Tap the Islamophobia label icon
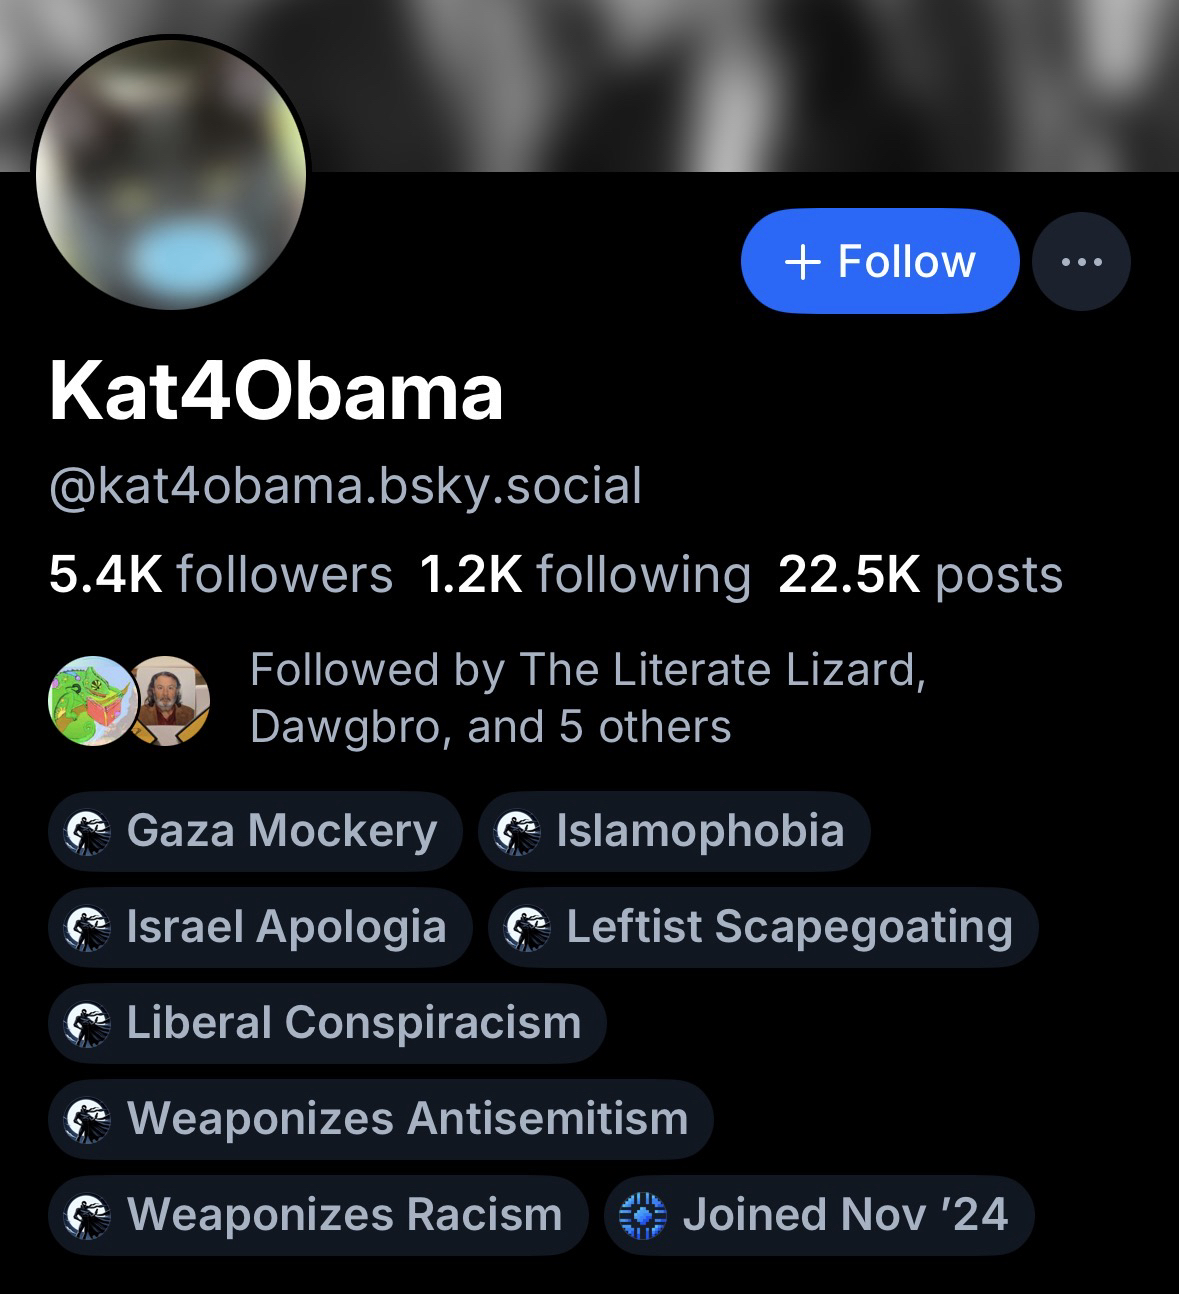Image resolution: width=1179 pixels, height=1294 pixels. tap(517, 832)
